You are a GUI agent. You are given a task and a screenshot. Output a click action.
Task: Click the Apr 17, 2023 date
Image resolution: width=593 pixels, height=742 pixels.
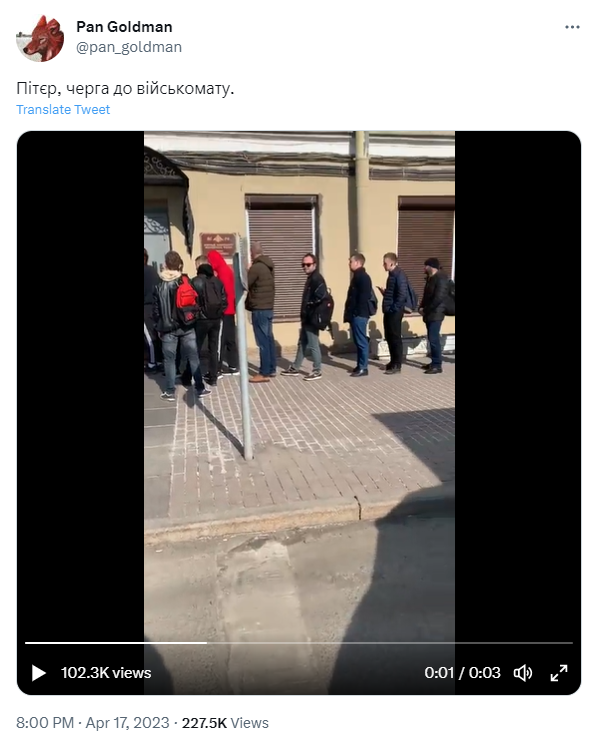[127, 723]
